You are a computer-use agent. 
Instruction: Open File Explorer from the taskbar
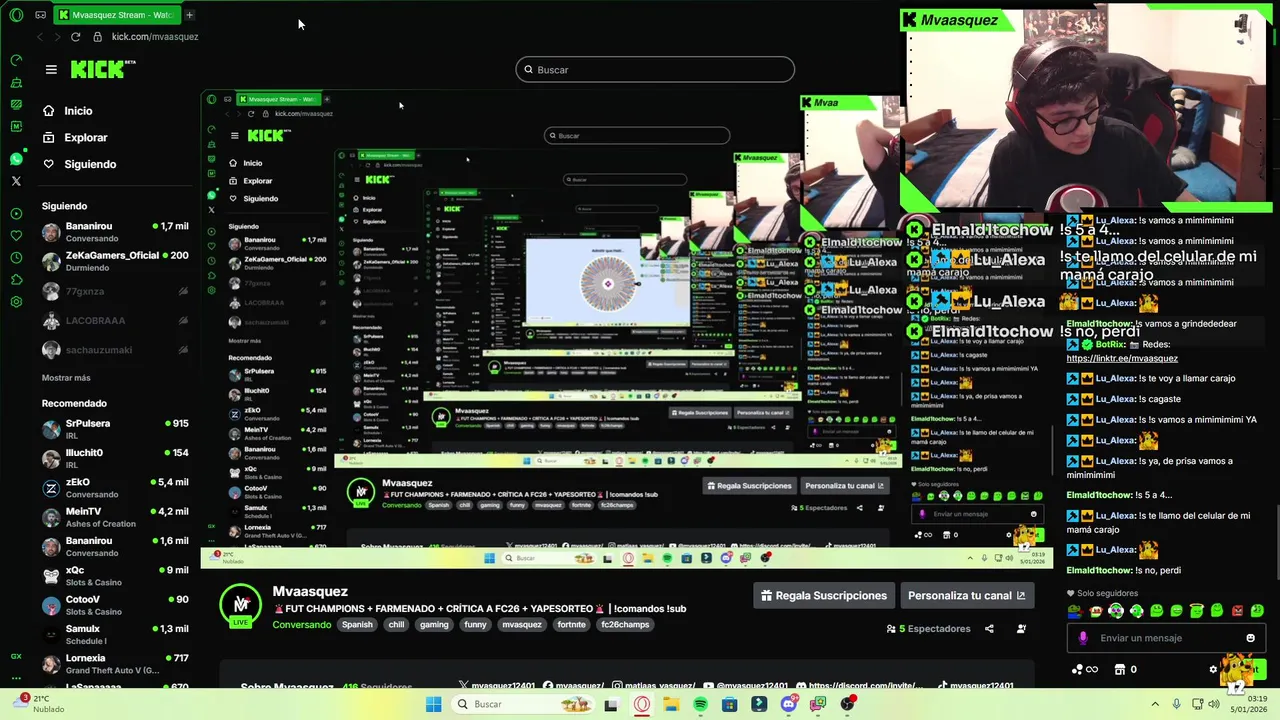[x=671, y=704]
